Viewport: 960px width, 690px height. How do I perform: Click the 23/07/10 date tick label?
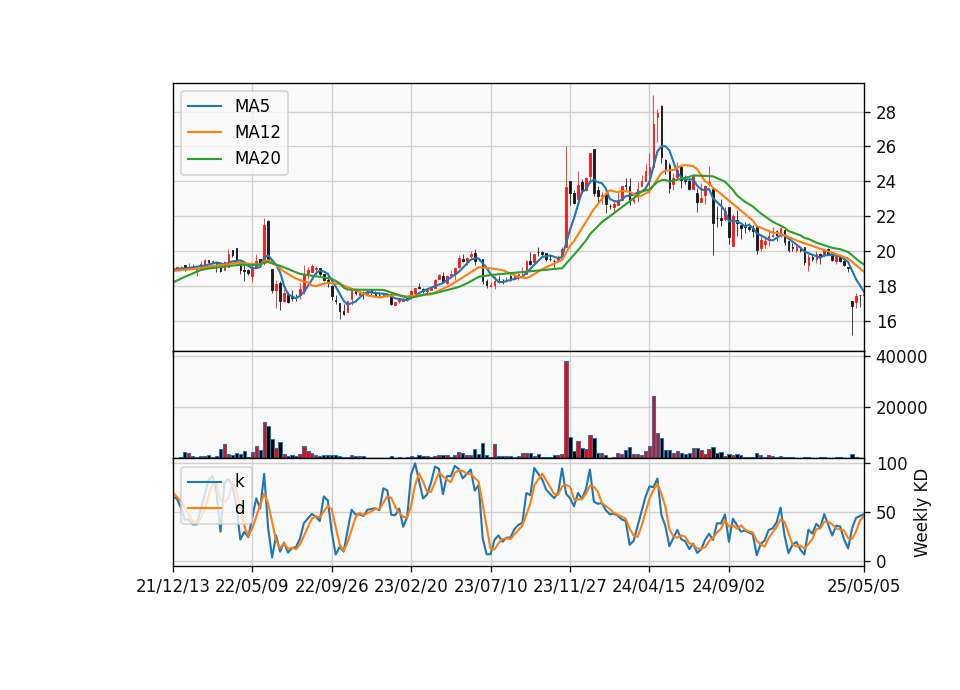tap(490, 587)
